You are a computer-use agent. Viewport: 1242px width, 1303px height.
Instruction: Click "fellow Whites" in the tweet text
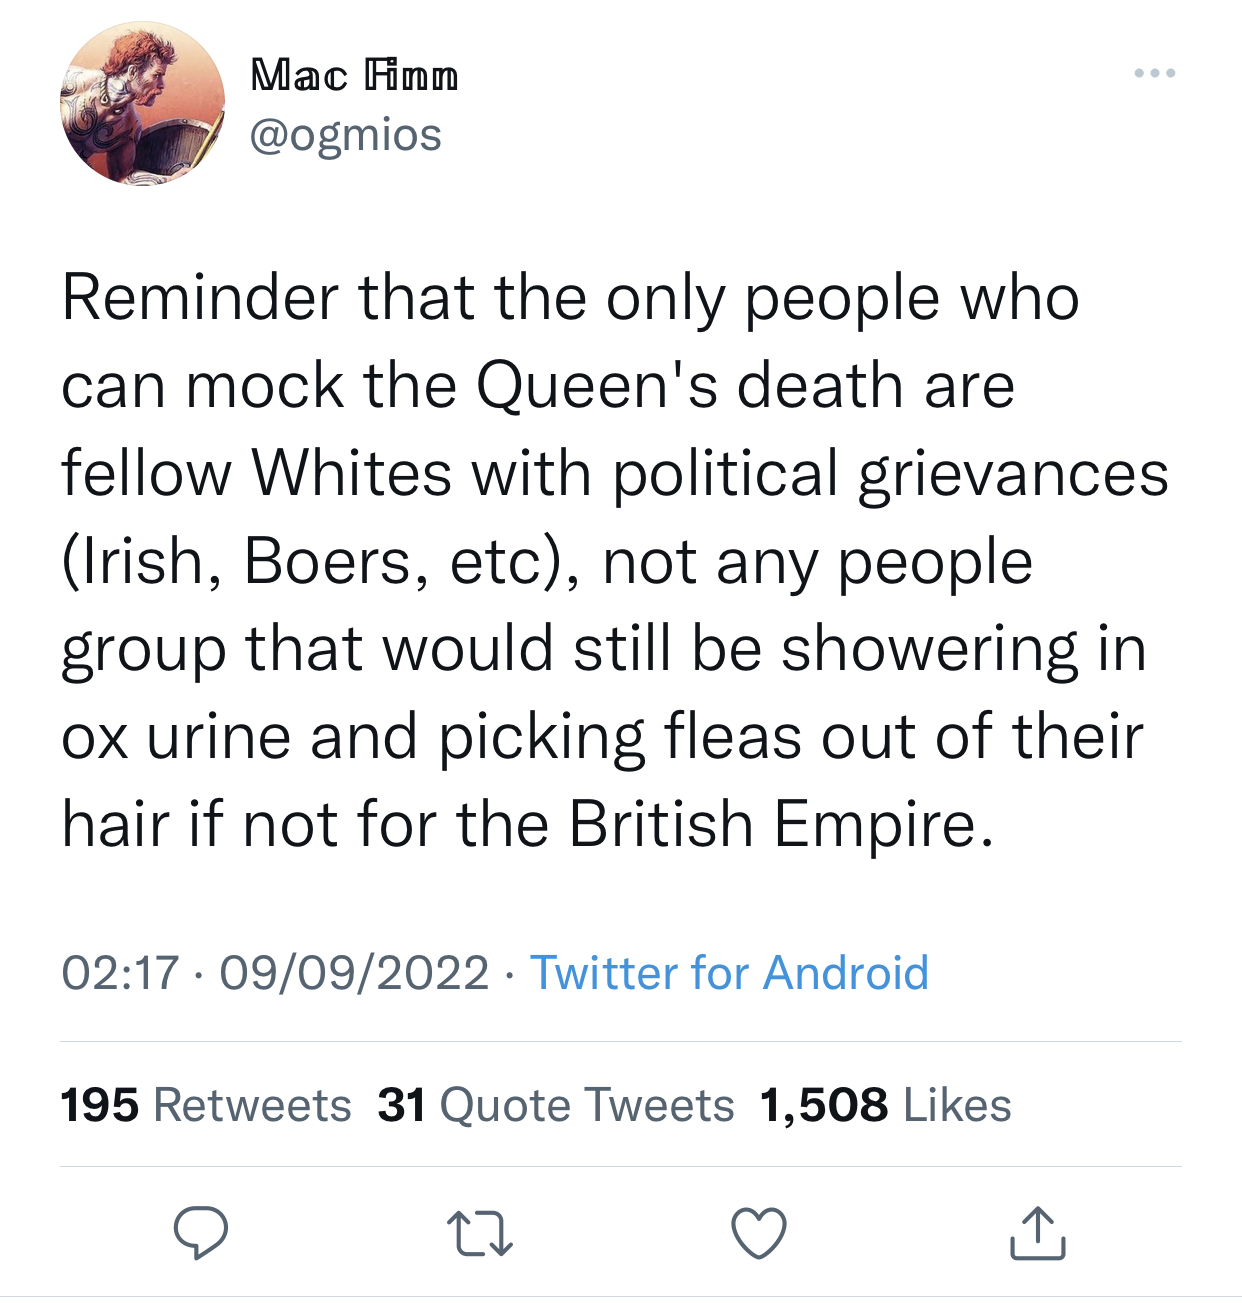point(256,473)
